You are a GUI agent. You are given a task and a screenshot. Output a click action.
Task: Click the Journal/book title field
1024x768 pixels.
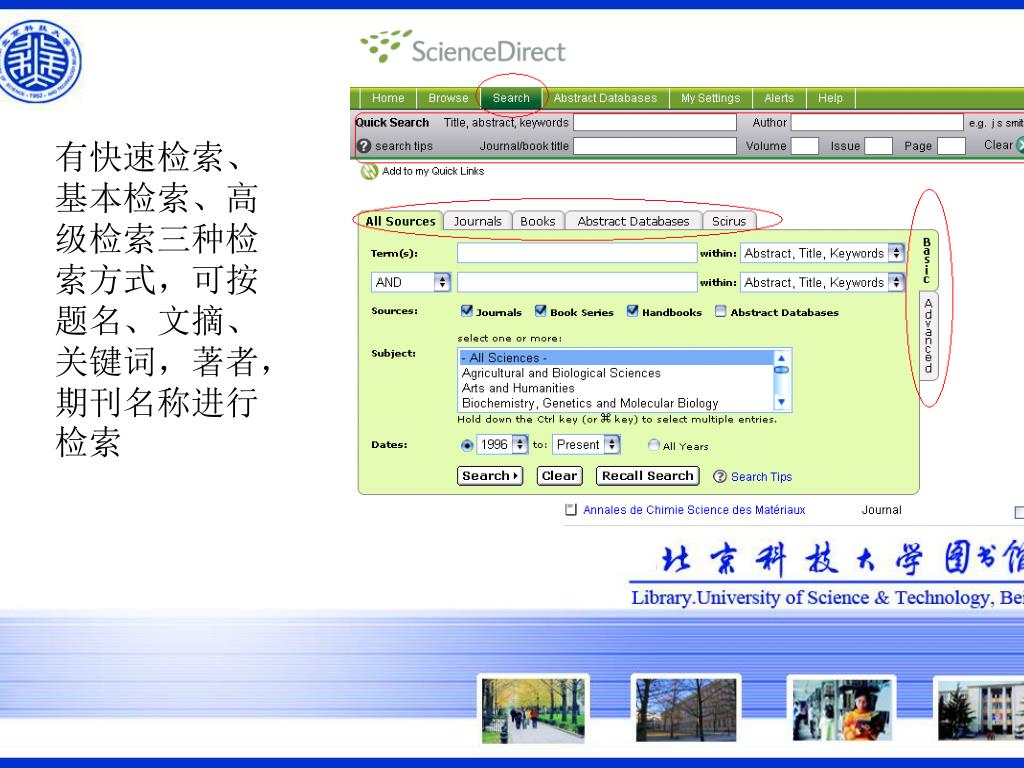click(x=654, y=146)
